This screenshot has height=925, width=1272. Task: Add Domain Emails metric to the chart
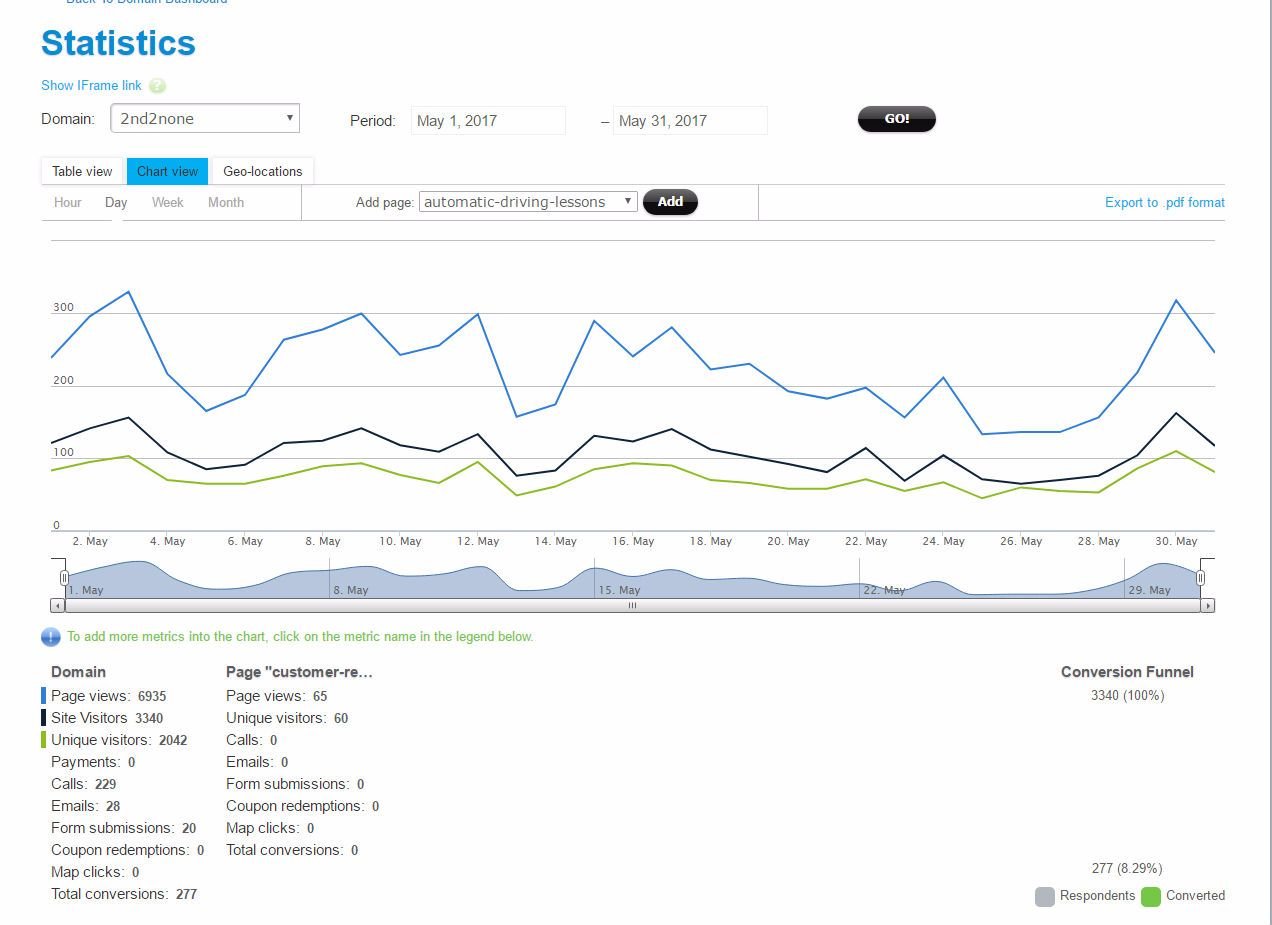pyautogui.click(x=86, y=806)
